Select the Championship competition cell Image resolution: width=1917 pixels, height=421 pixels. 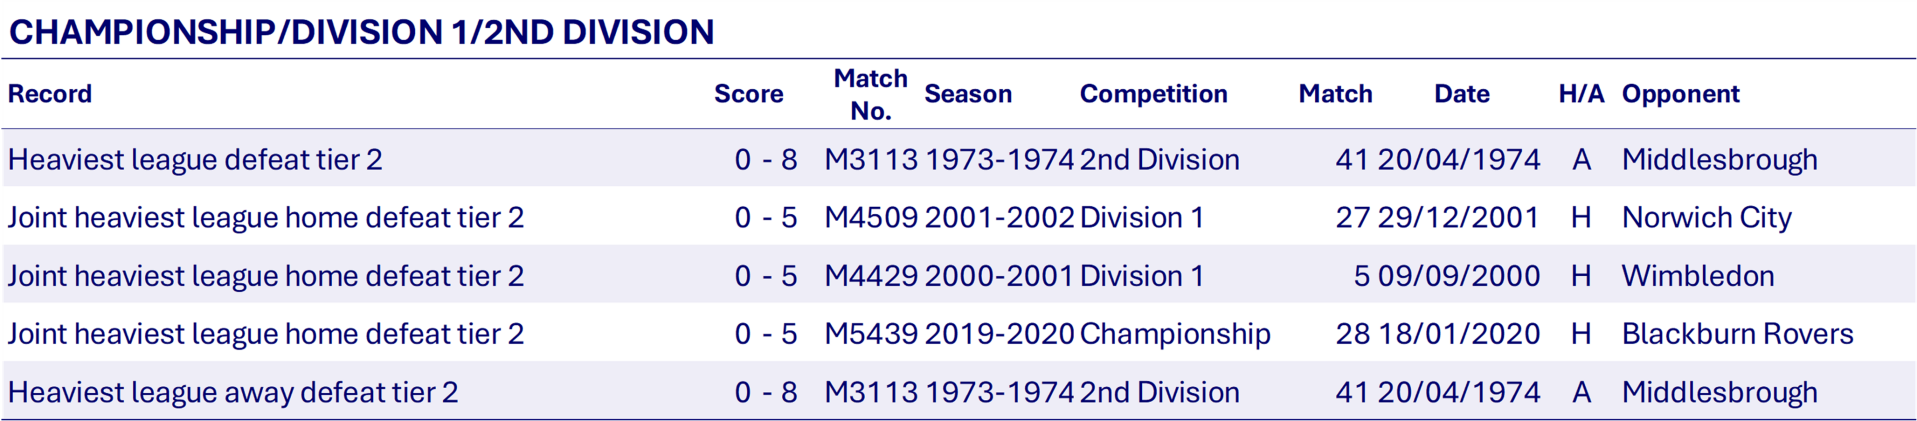click(1175, 334)
